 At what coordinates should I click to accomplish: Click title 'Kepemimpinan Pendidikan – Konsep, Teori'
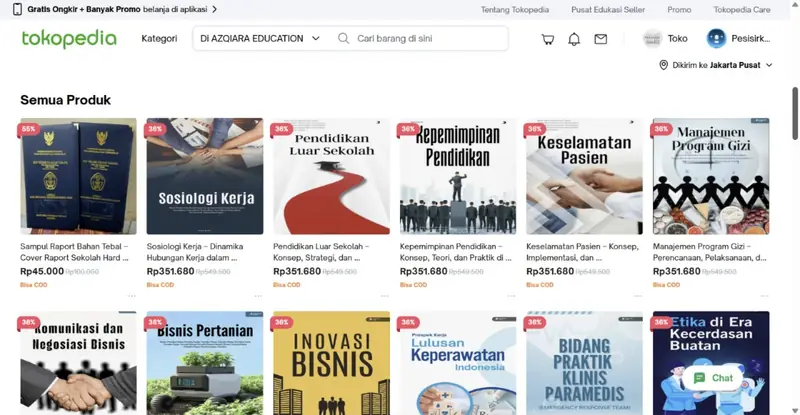456,252
